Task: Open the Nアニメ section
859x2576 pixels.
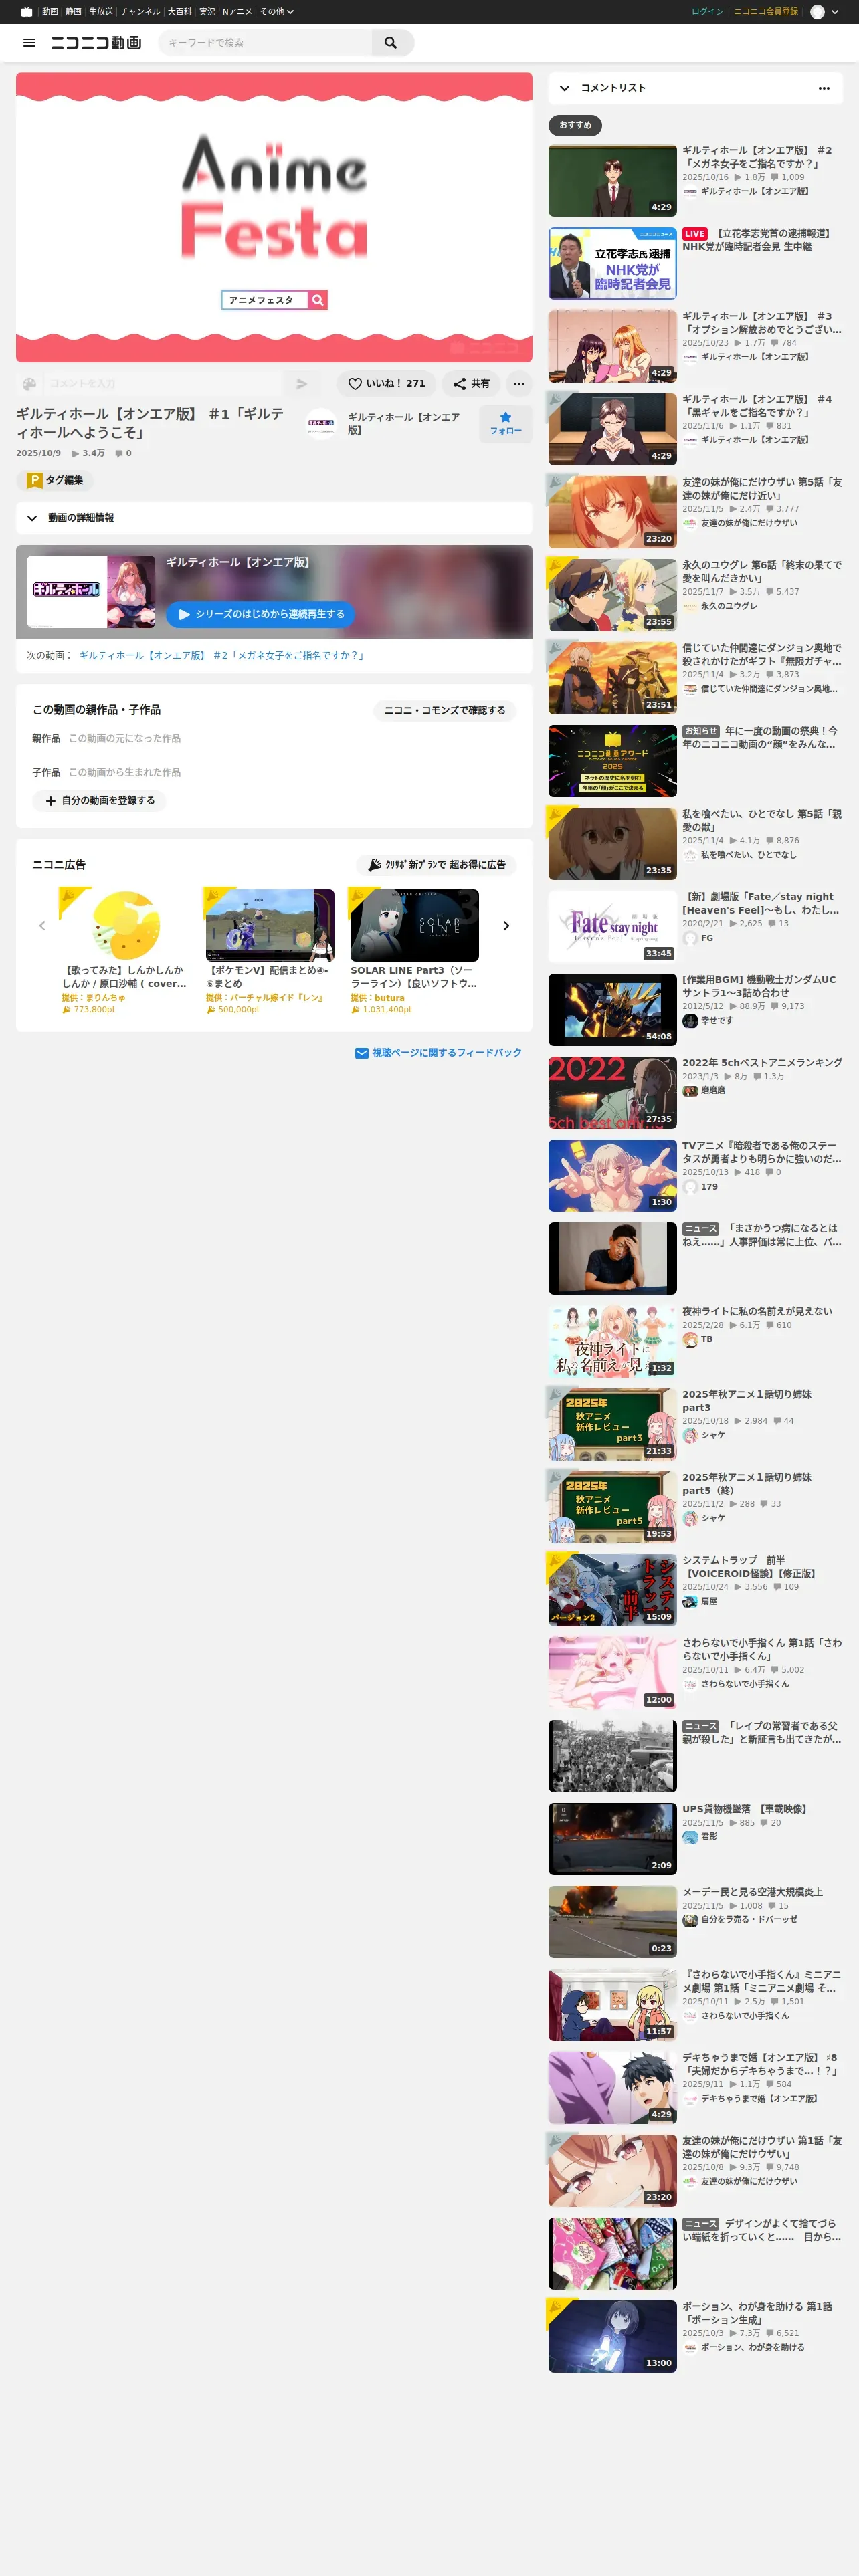Action: tap(237, 12)
